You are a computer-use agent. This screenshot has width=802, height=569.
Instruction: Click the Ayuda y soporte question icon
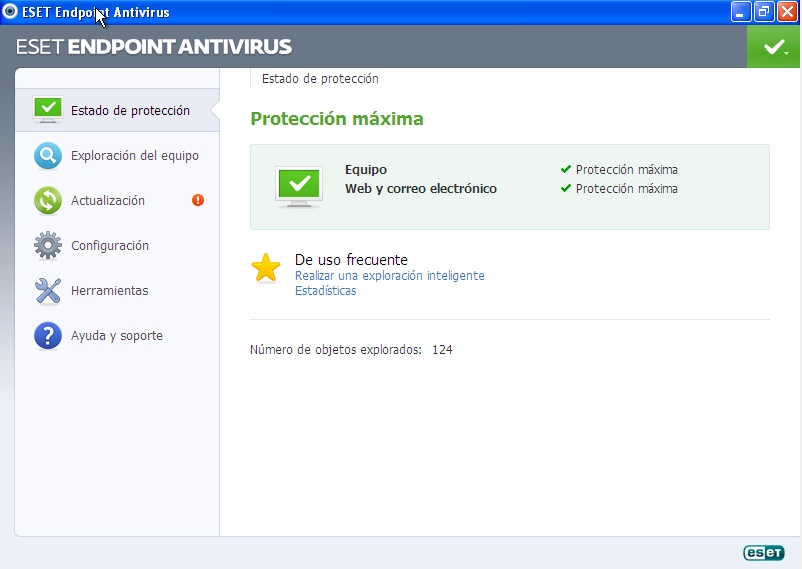48,336
